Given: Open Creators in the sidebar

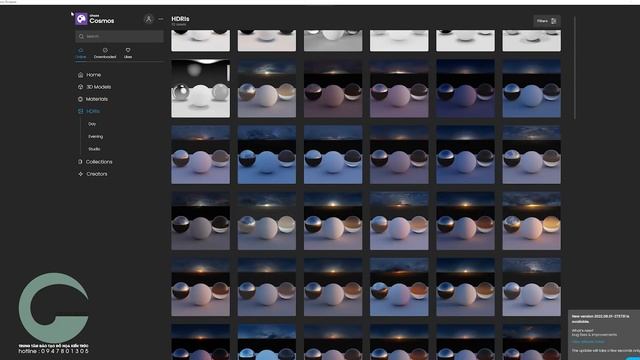Looking at the screenshot, I should click(93, 174).
